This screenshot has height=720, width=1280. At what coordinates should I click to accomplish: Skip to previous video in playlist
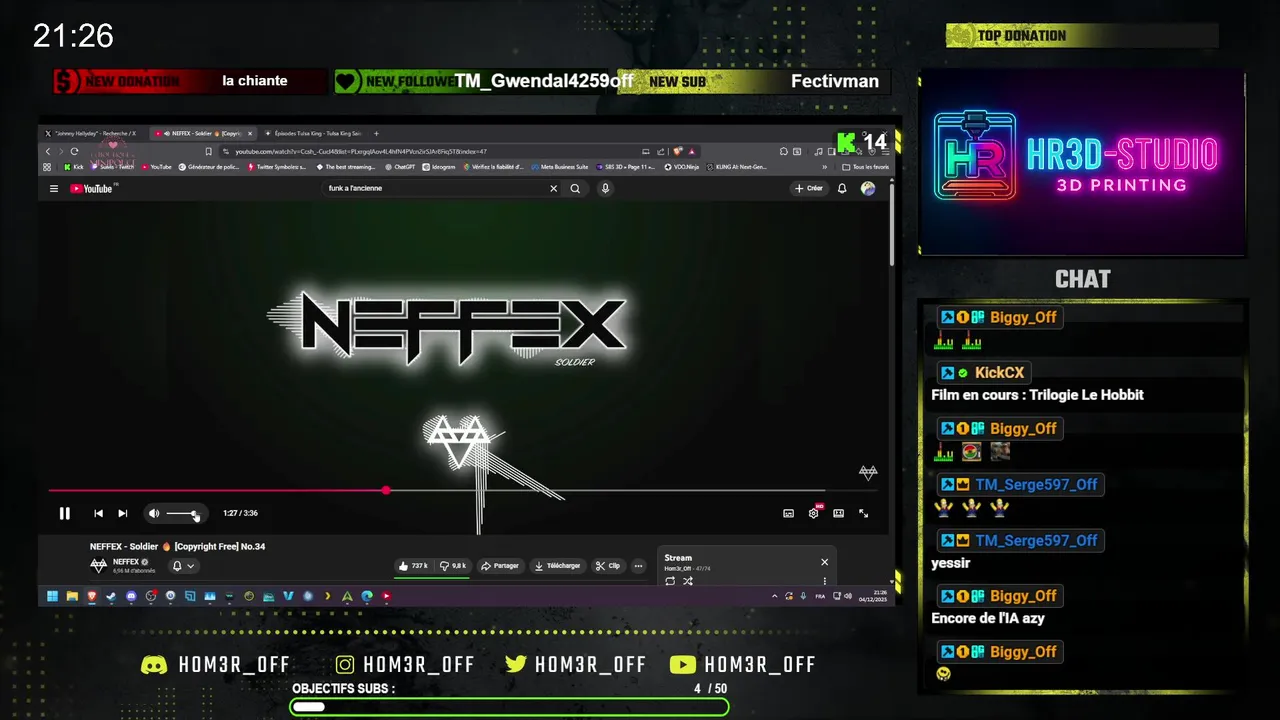98,513
